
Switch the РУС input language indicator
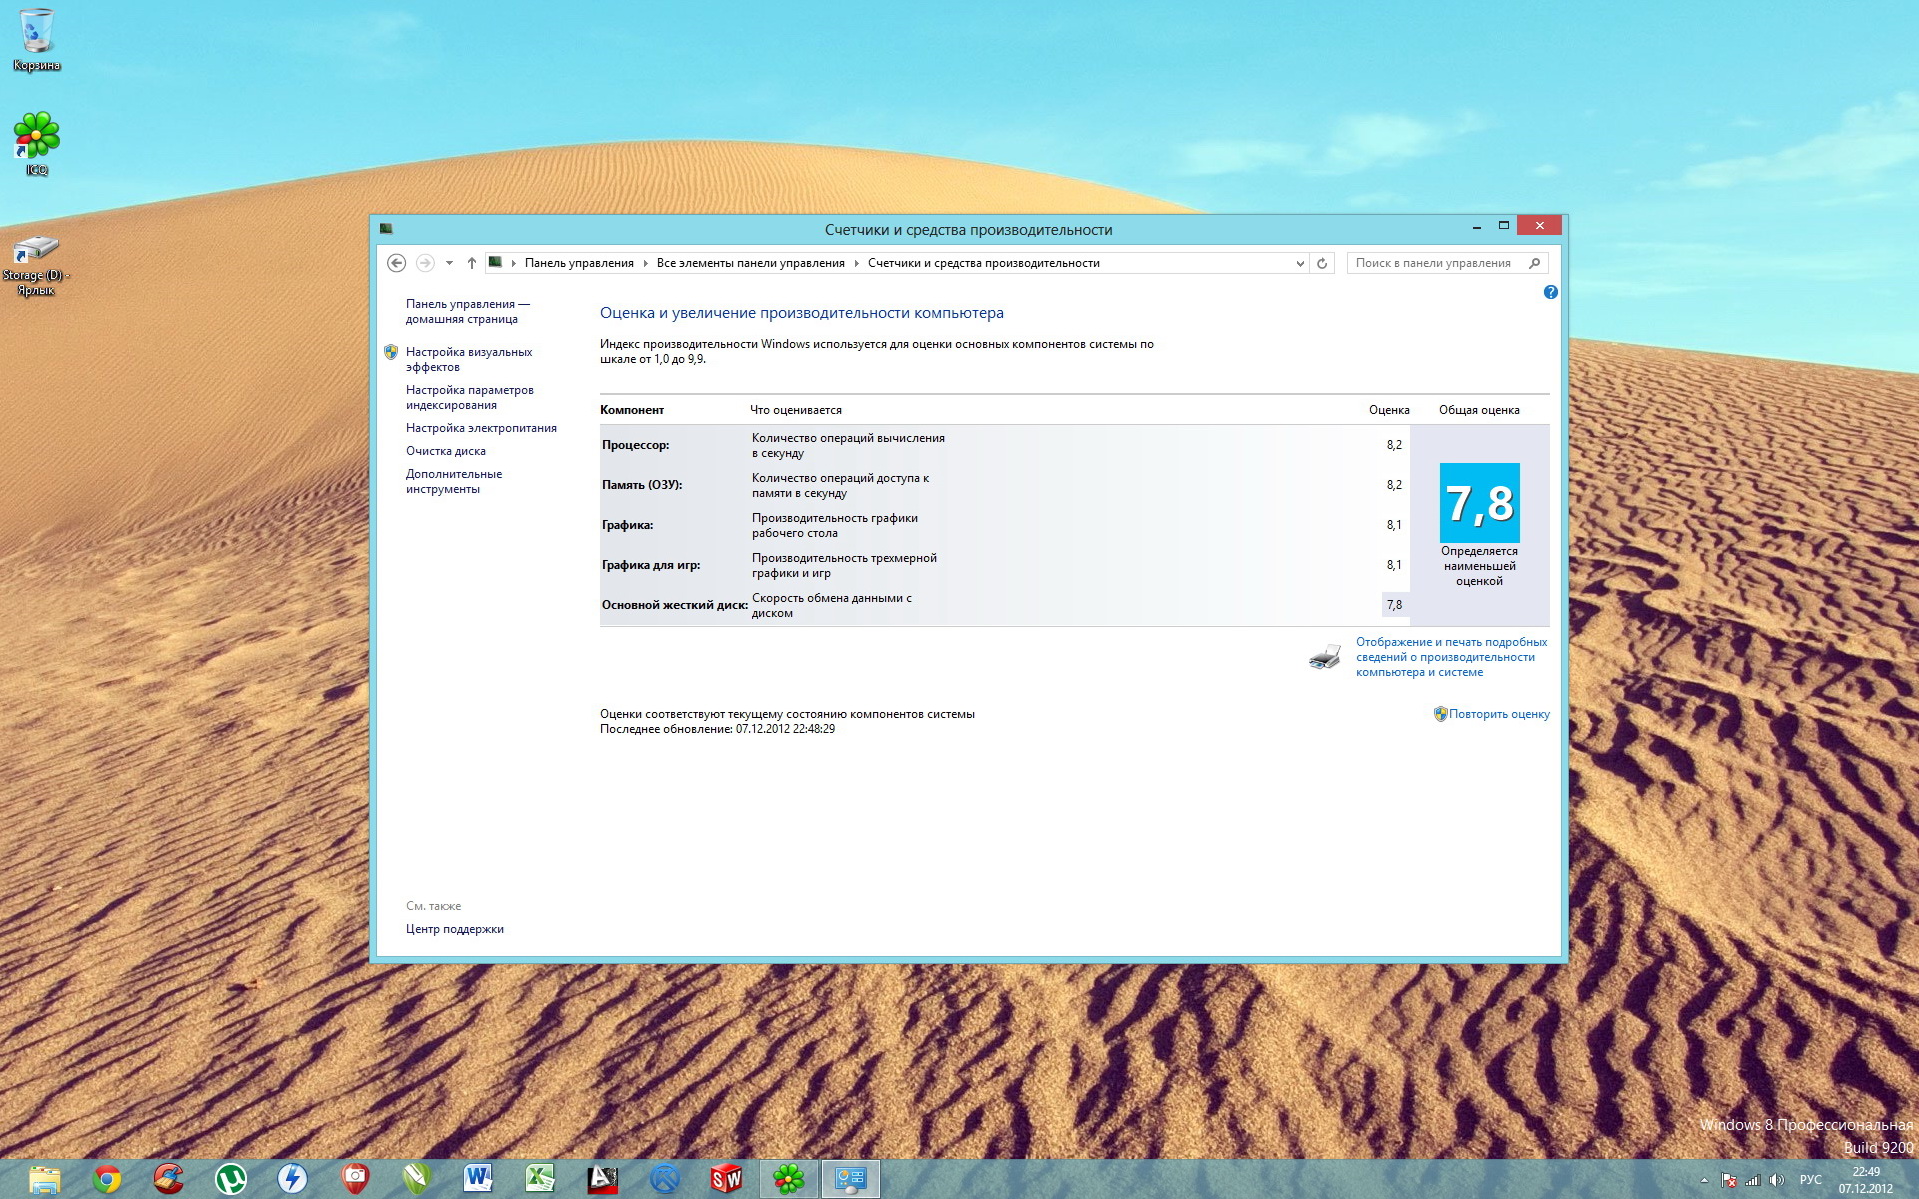click(x=1810, y=1180)
